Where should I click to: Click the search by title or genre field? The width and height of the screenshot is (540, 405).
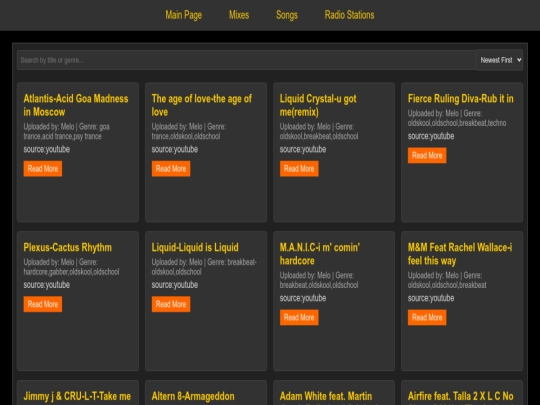246,60
